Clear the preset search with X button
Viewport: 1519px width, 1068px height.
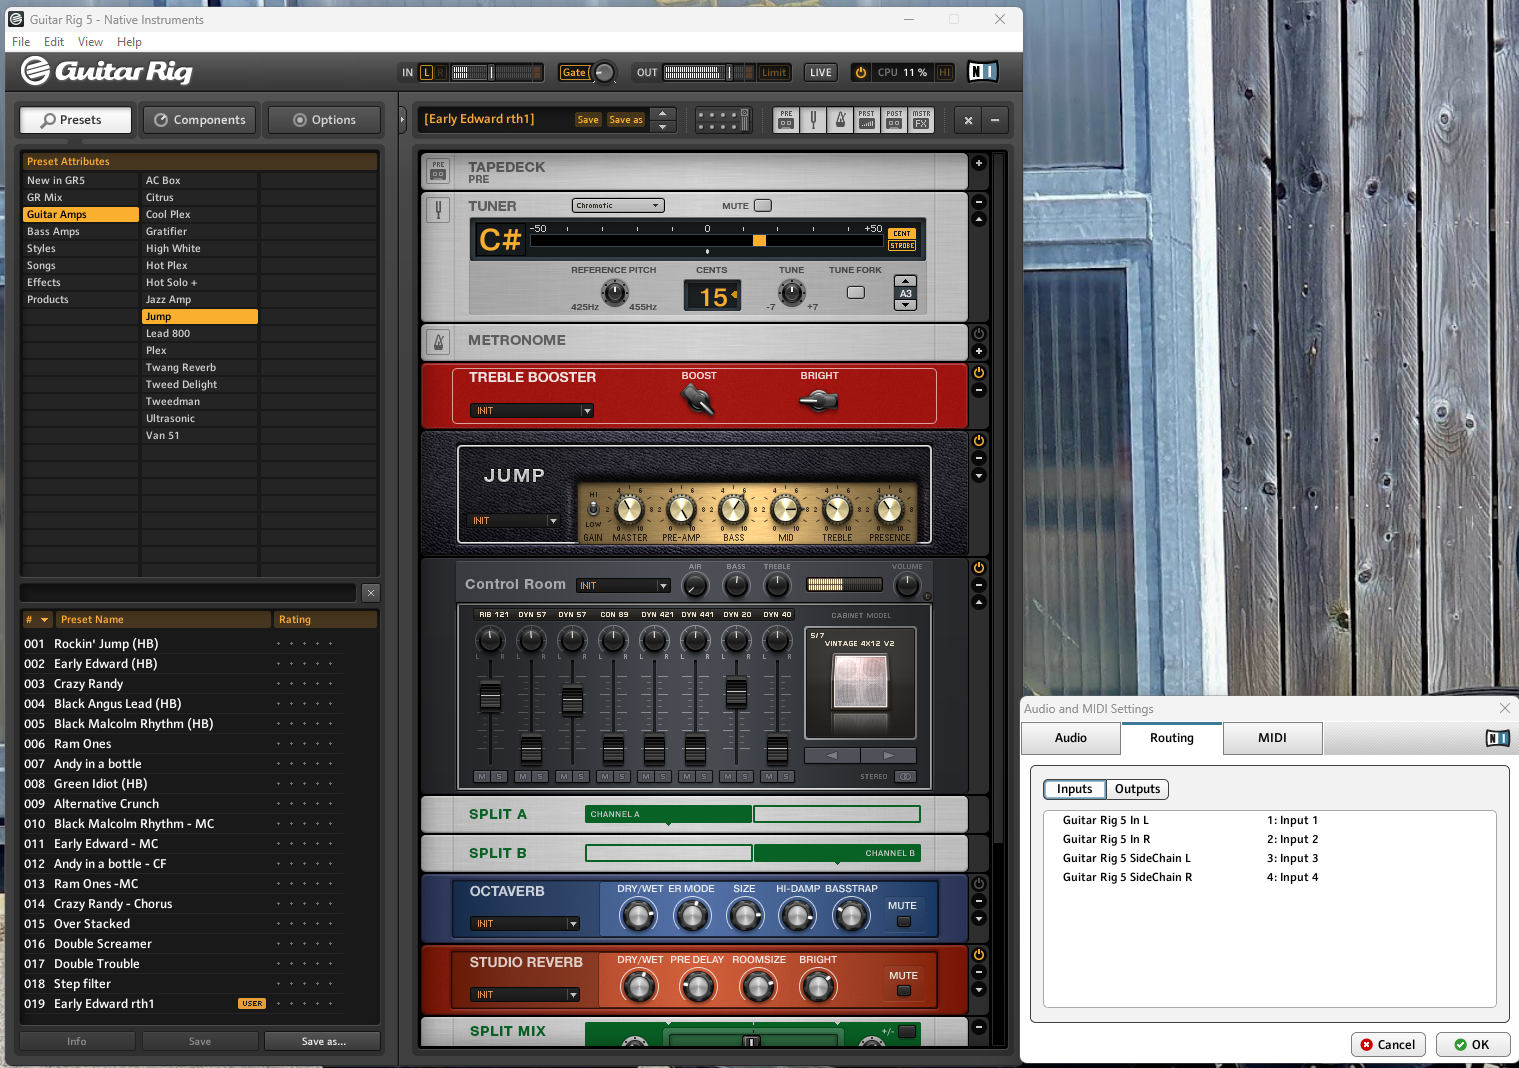[x=371, y=593]
